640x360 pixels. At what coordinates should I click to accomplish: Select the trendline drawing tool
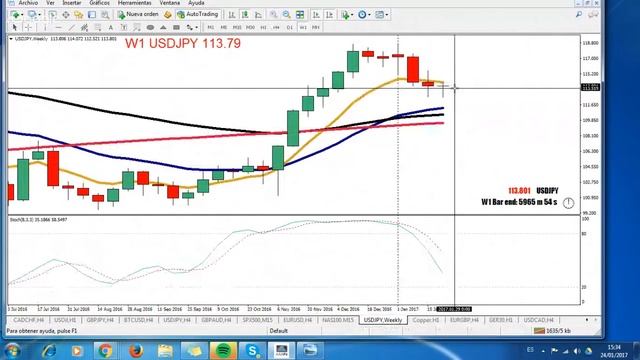pos(71,27)
